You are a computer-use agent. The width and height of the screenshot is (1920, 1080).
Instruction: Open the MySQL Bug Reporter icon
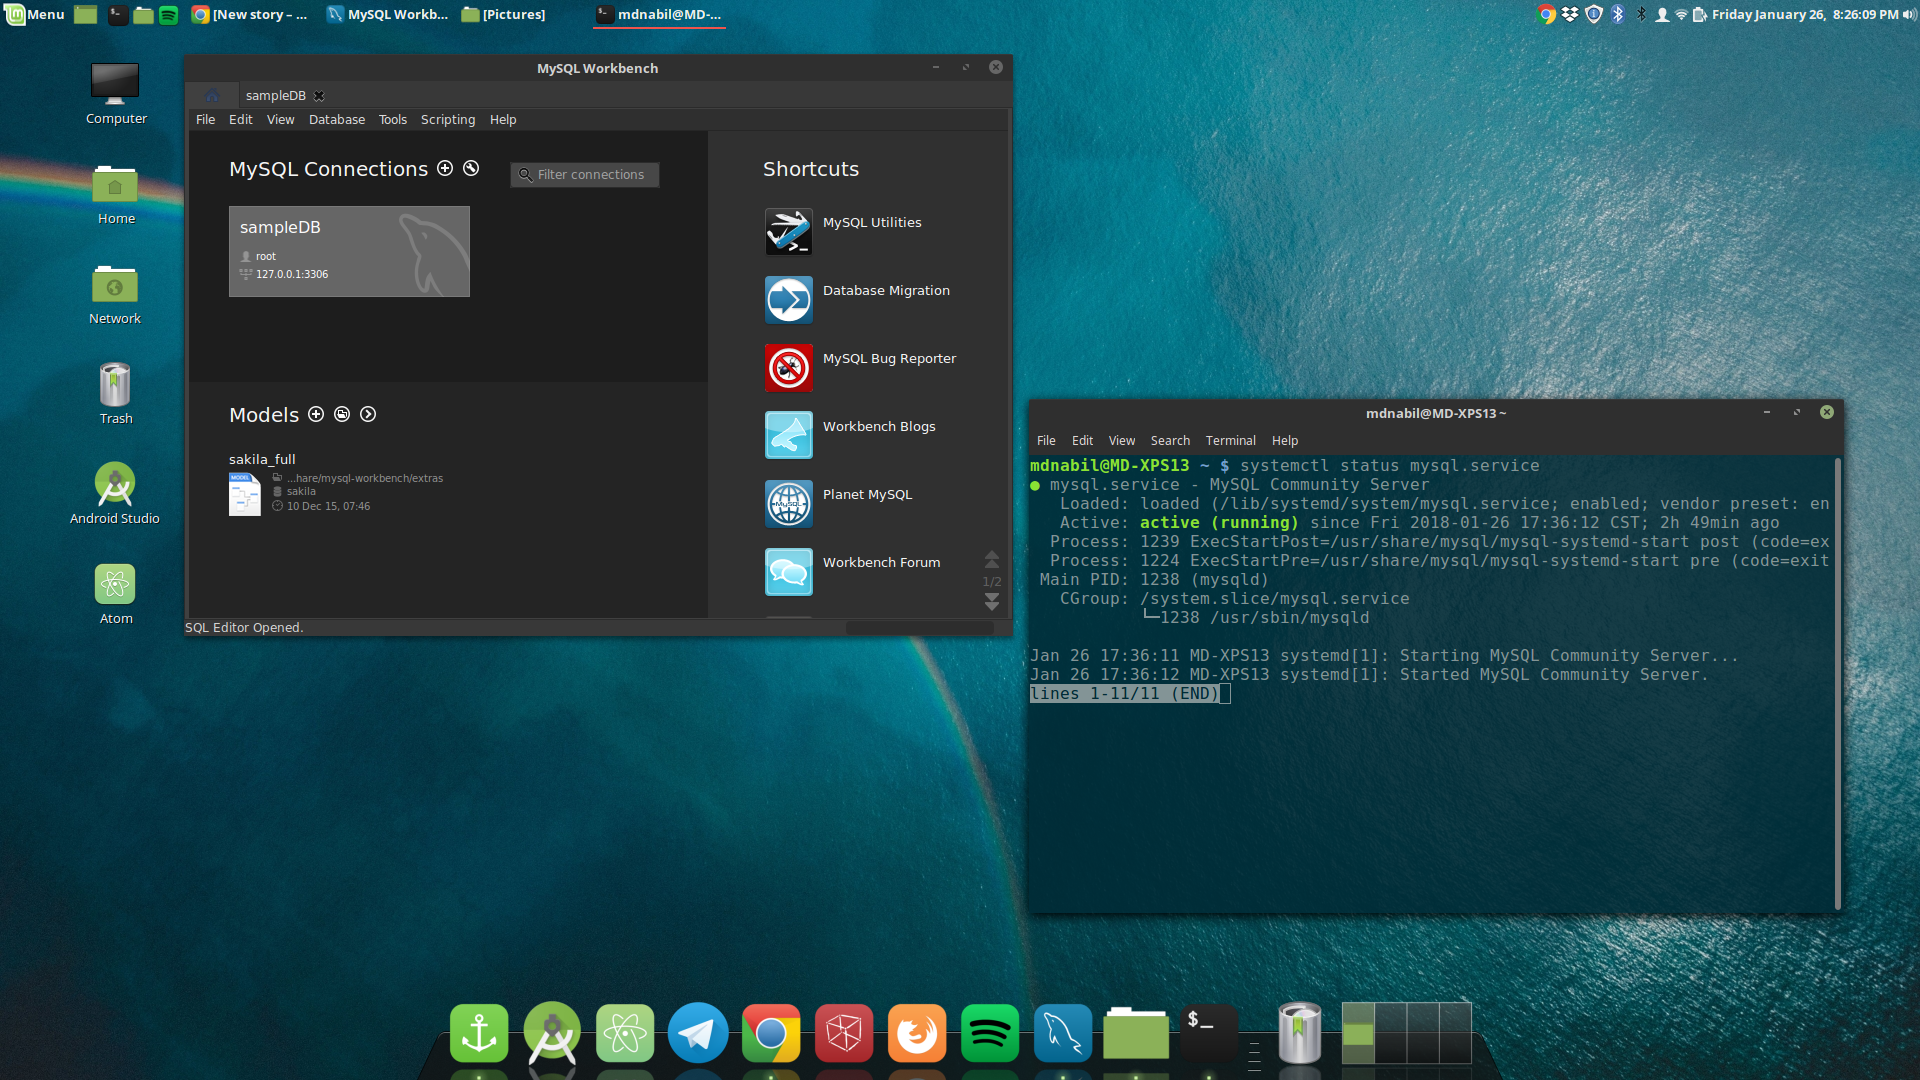(x=789, y=368)
